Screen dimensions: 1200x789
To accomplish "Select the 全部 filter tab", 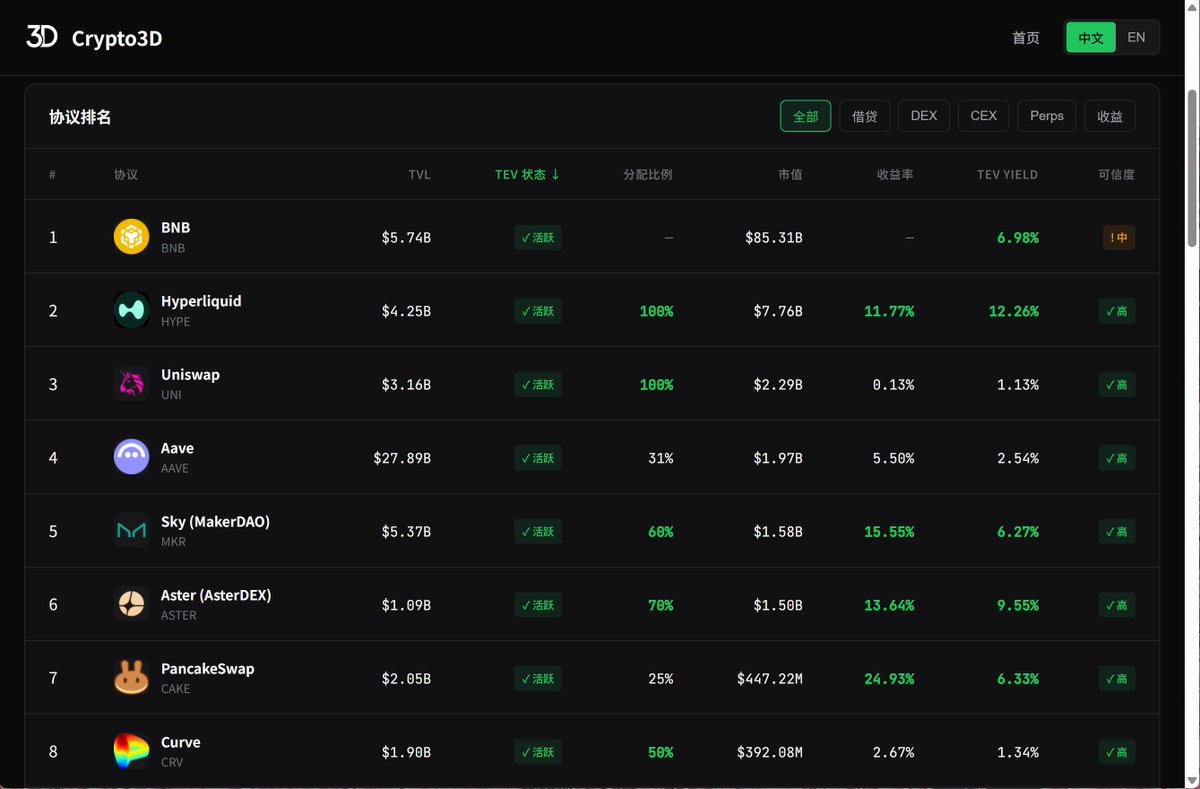I will point(806,116).
